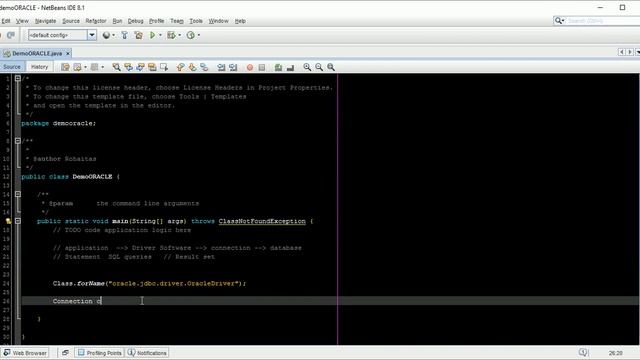Click the lightbulb hint icon beside main method
640x360 pixels.
click(8, 221)
